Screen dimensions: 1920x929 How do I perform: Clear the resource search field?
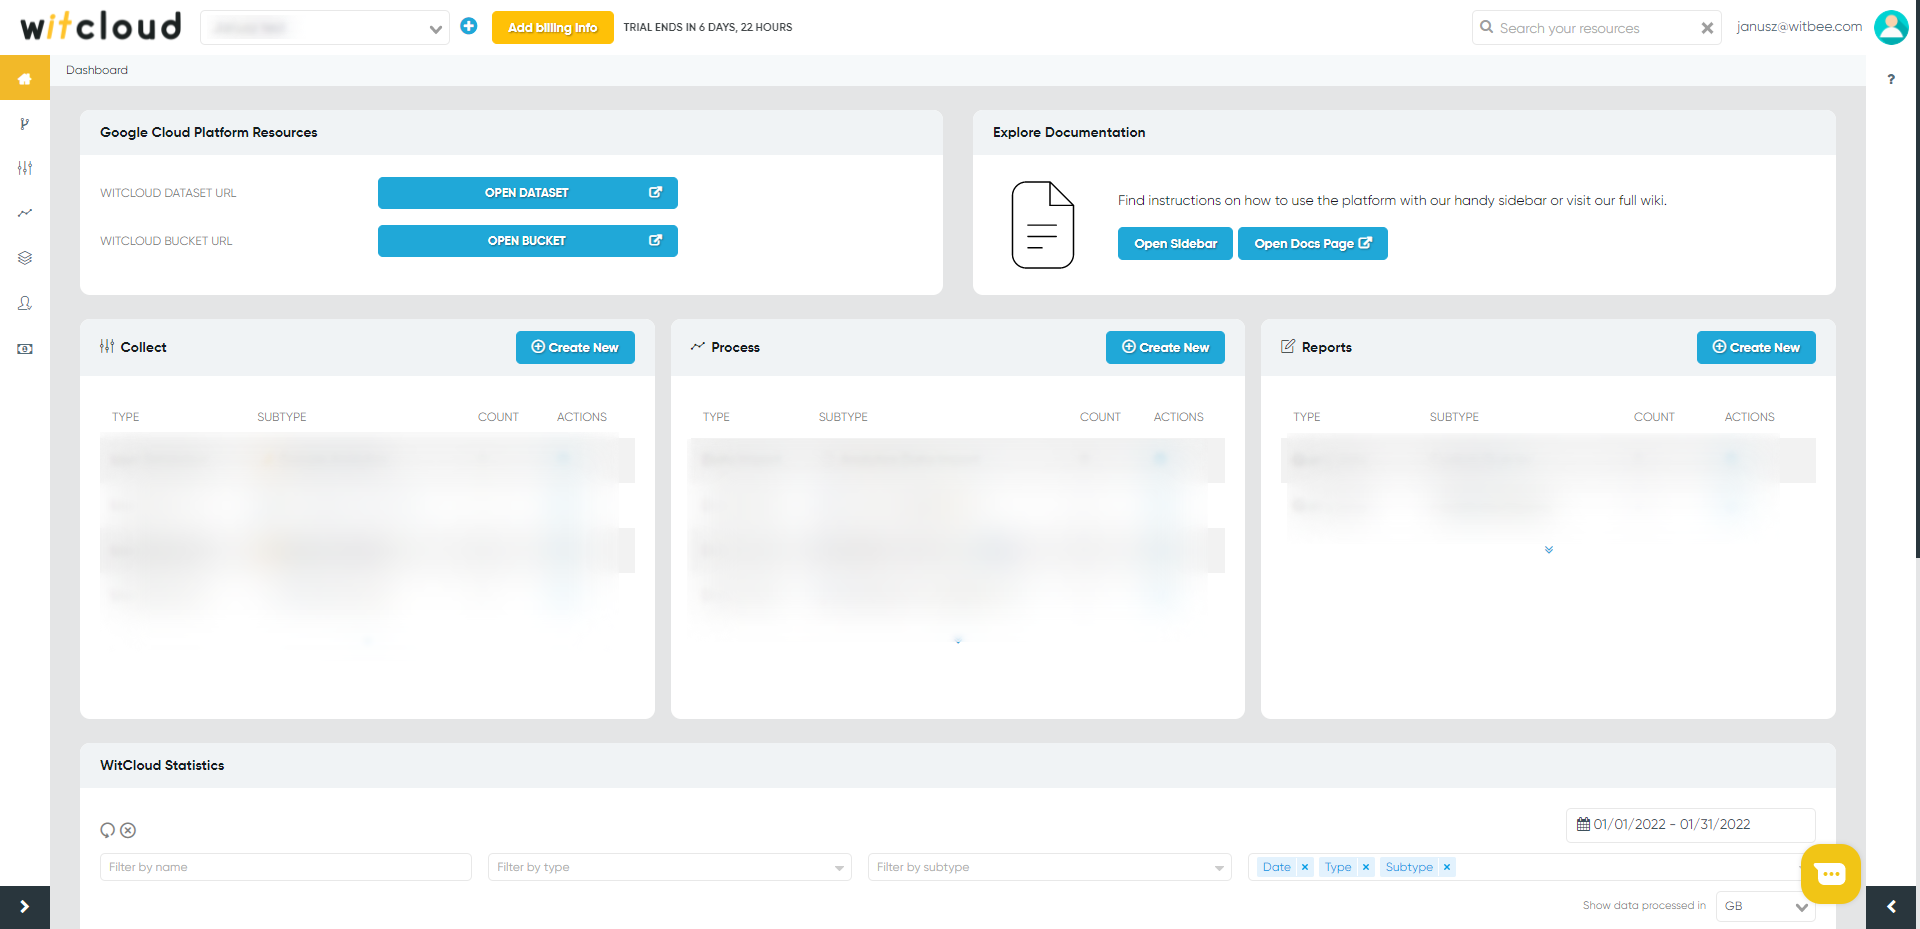(1707, 28)
